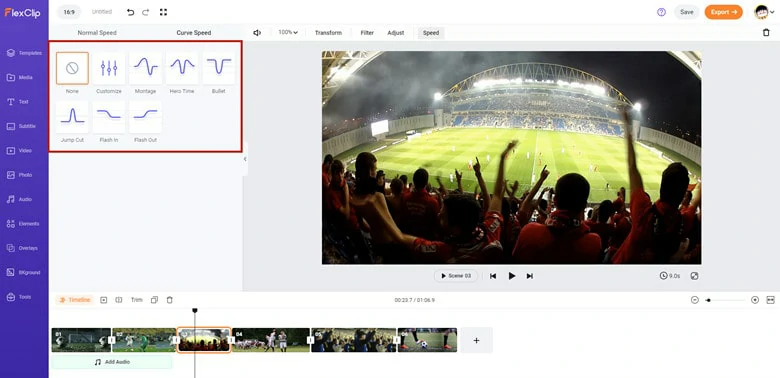Select the None speed curve option

pyautogui.click(x=72, y=68)
